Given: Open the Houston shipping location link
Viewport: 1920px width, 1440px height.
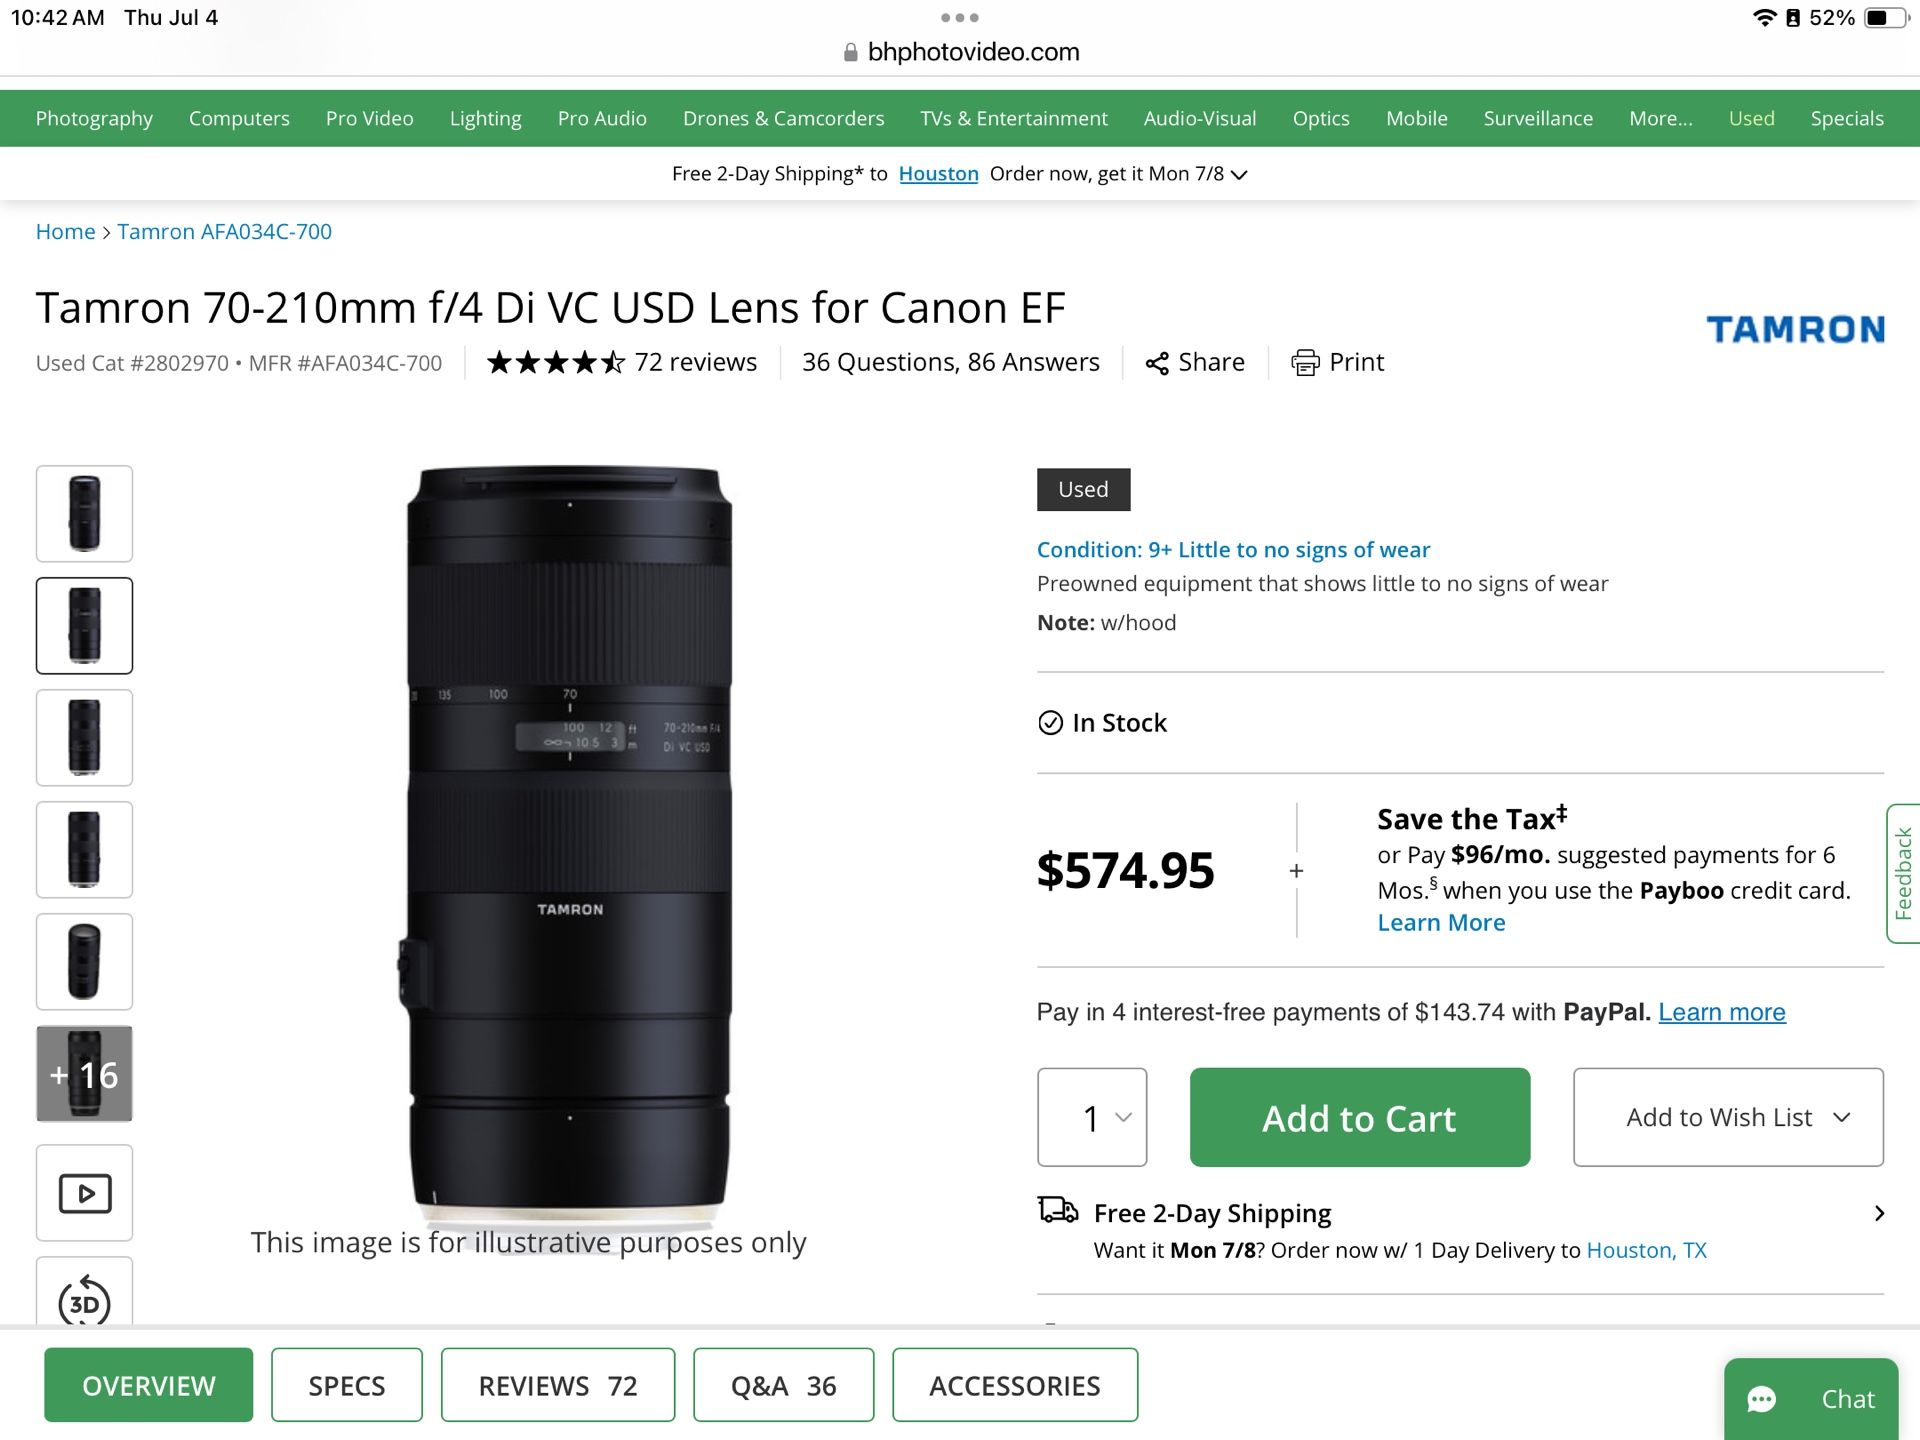Looking at the screenshot, I should coord(938,173).
